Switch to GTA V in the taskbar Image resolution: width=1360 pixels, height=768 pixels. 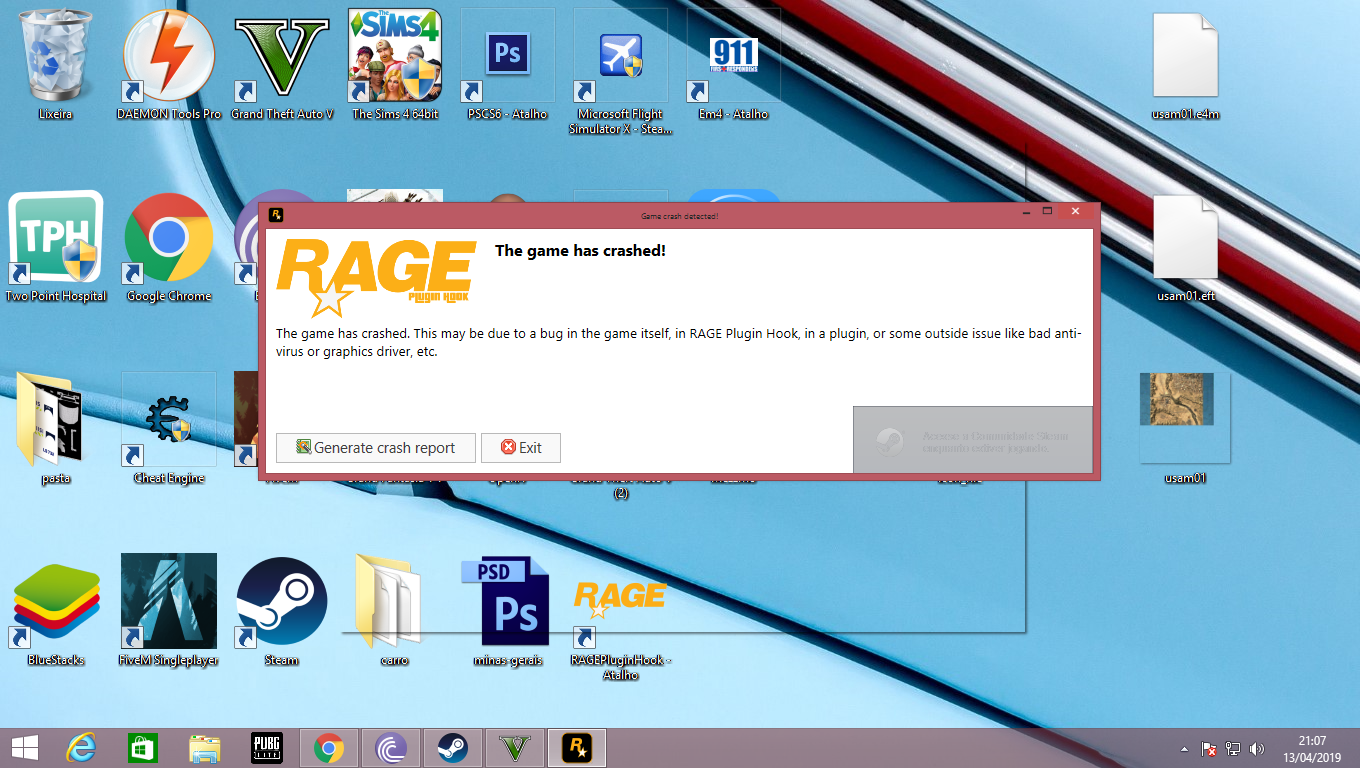pos(515,748)
